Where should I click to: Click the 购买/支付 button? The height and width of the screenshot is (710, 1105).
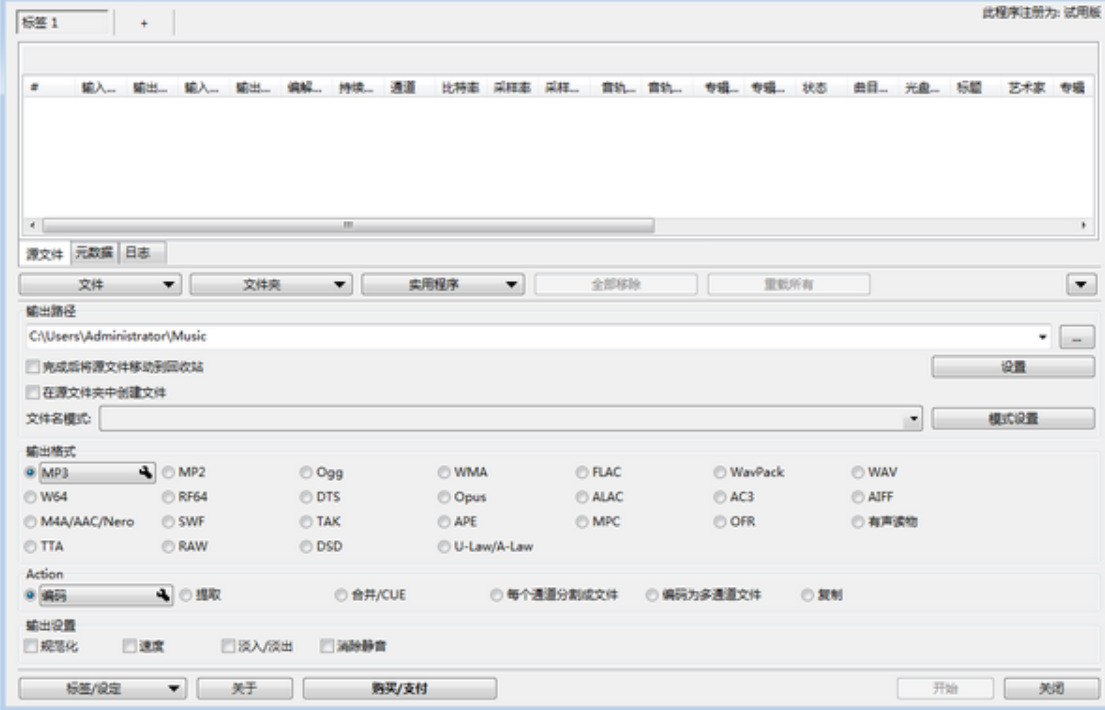point(400,688)
